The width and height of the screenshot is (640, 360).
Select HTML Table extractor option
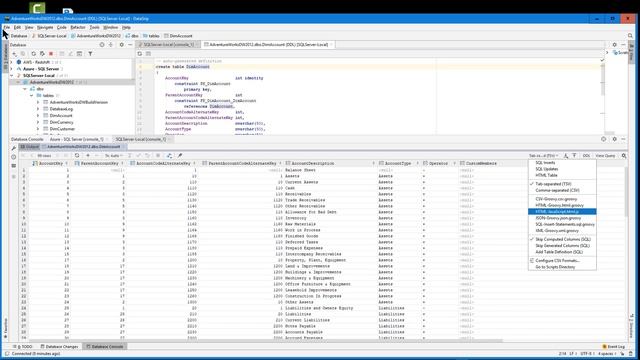[x=562, y=175]
